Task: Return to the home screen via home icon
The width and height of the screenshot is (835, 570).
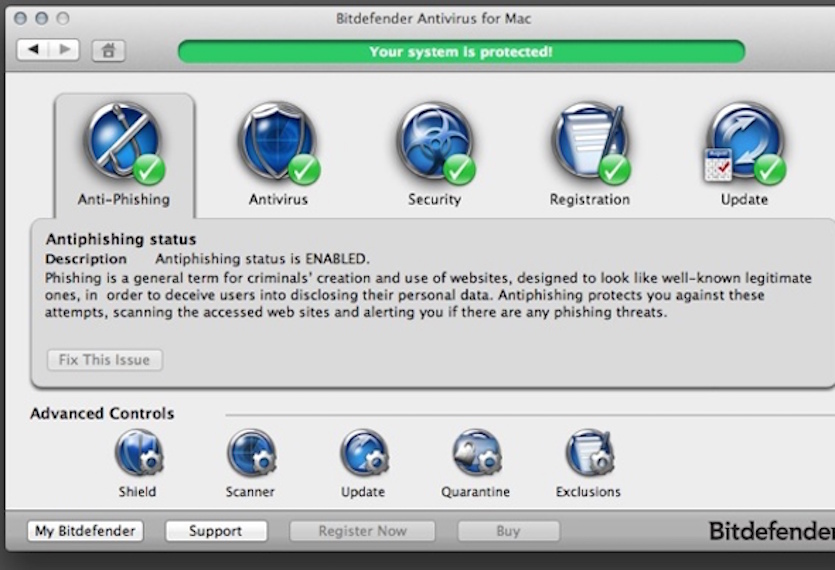Action: coord(109,51)
